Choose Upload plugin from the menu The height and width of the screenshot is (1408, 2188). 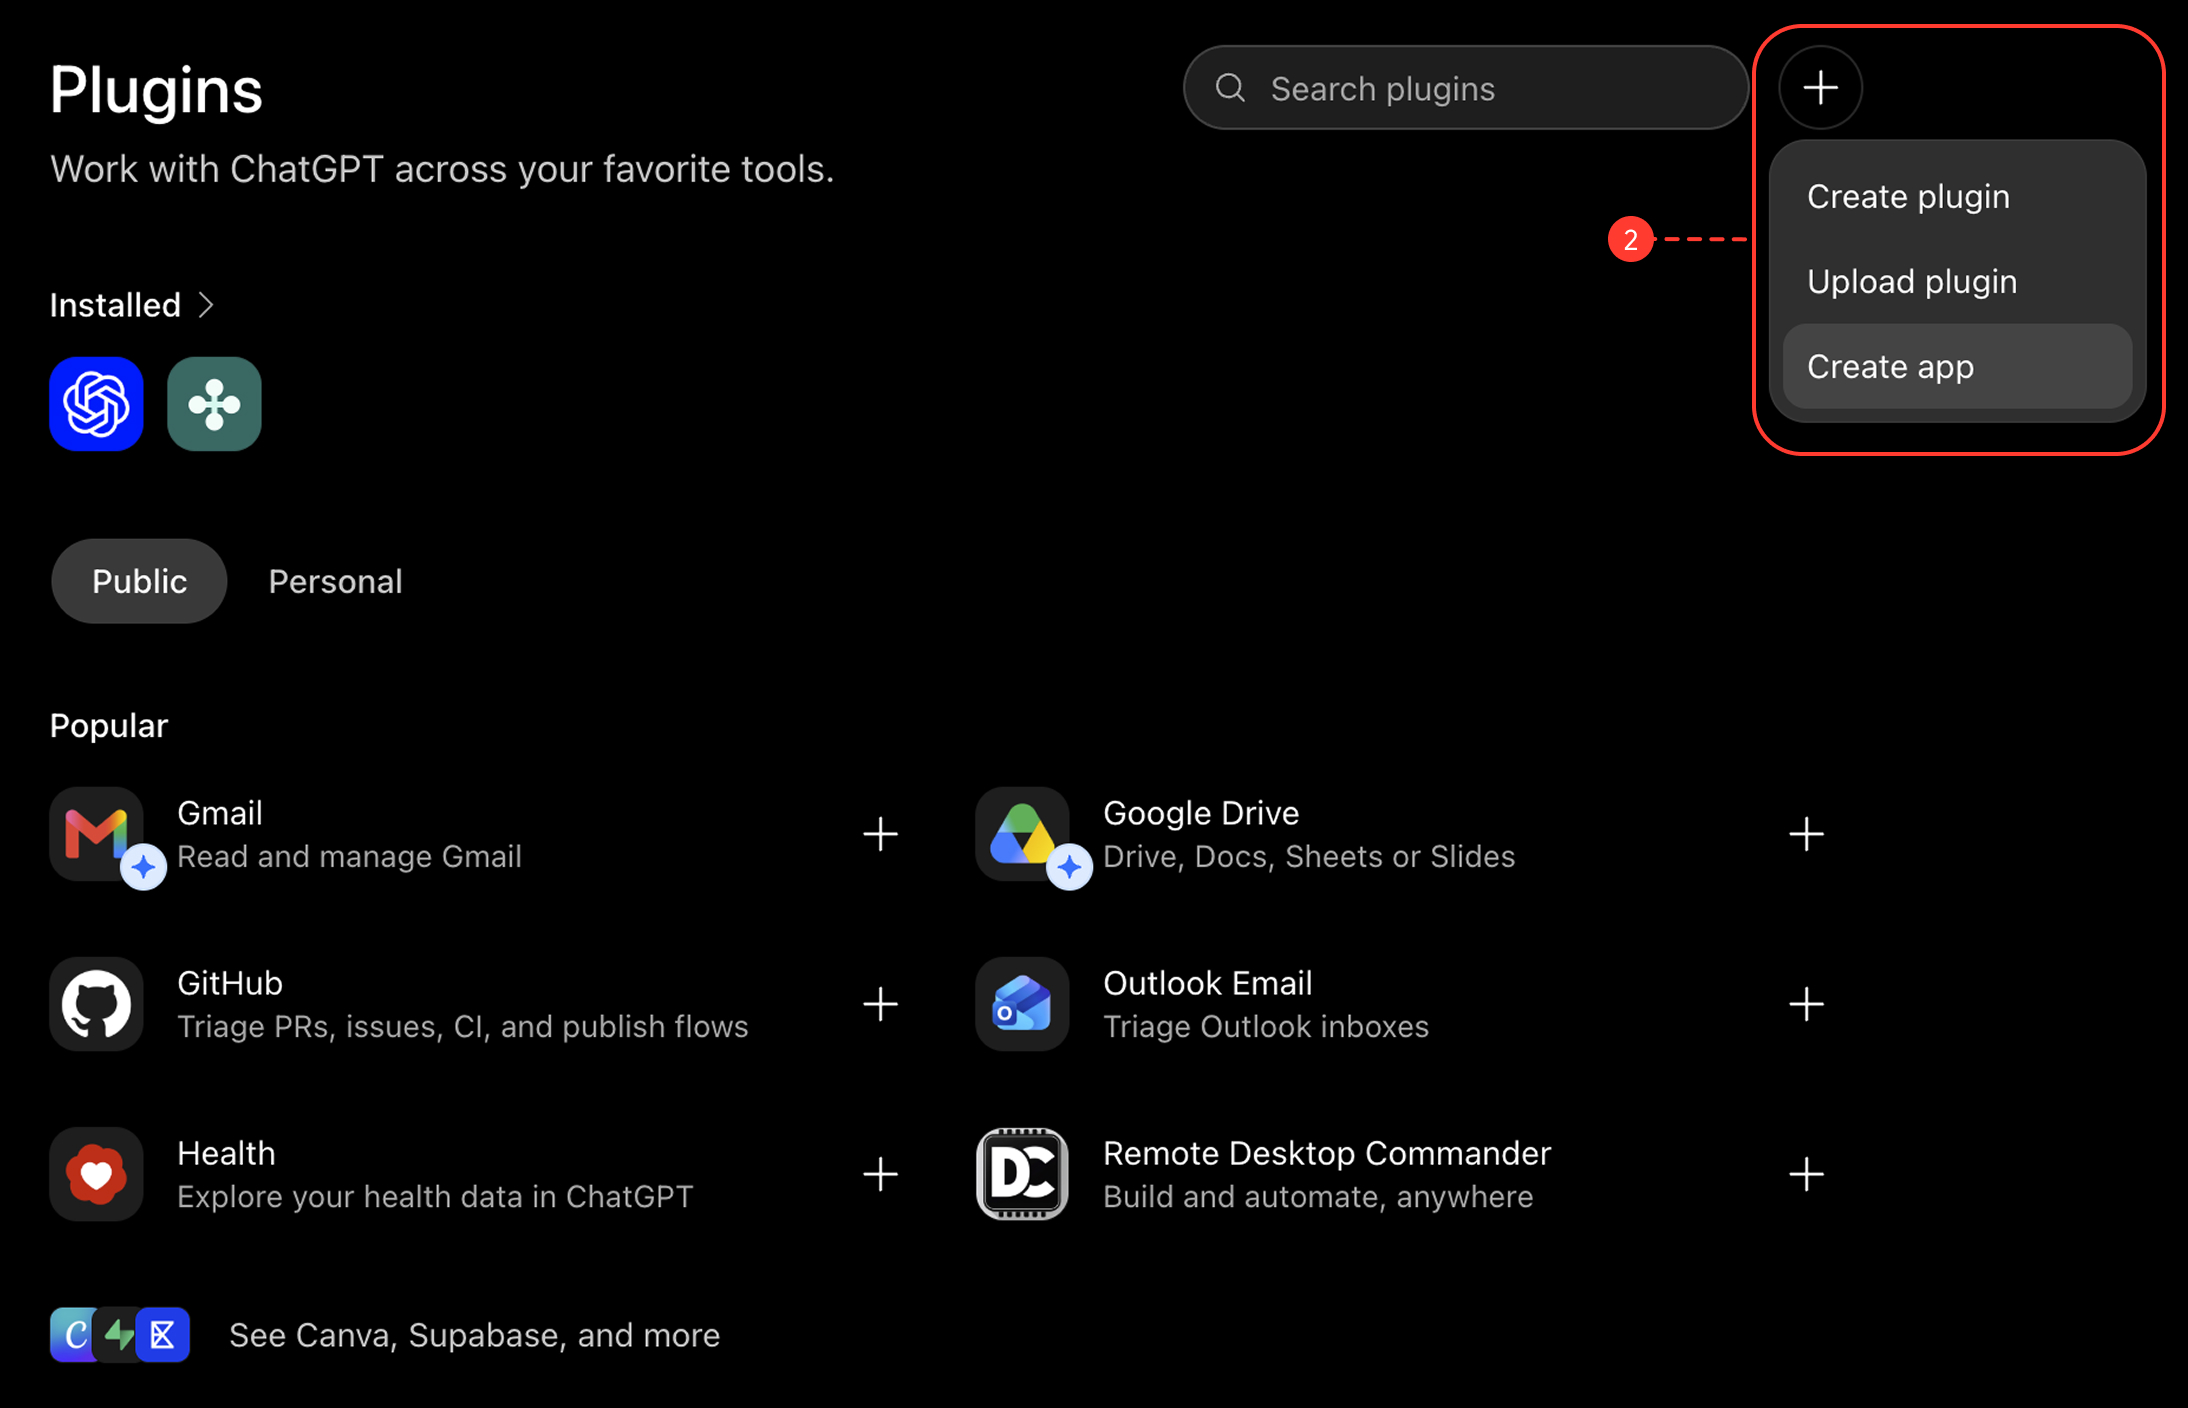[1957, 282]
